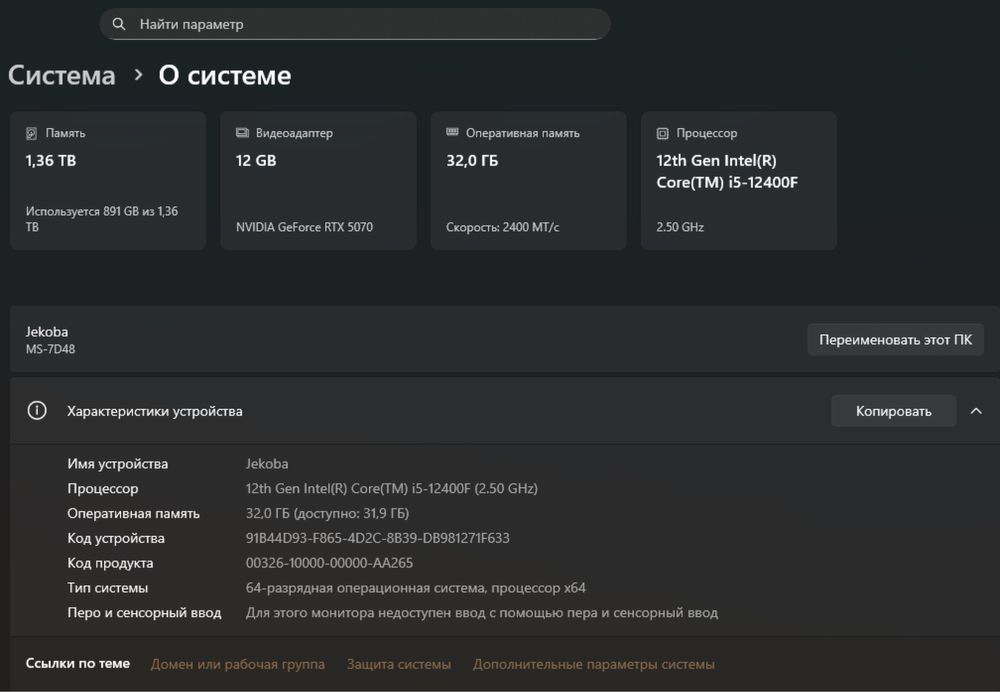Click Перо и сенсорный ввод label
The width and height of the screenshot is (1000, 692).
[x=144, y=613]
